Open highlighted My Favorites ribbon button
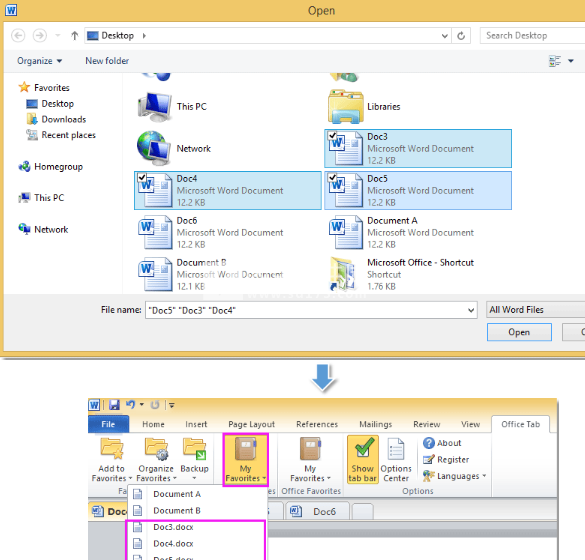Image resolution: width=585 pixels, height=560 pixels. point(245,460)
